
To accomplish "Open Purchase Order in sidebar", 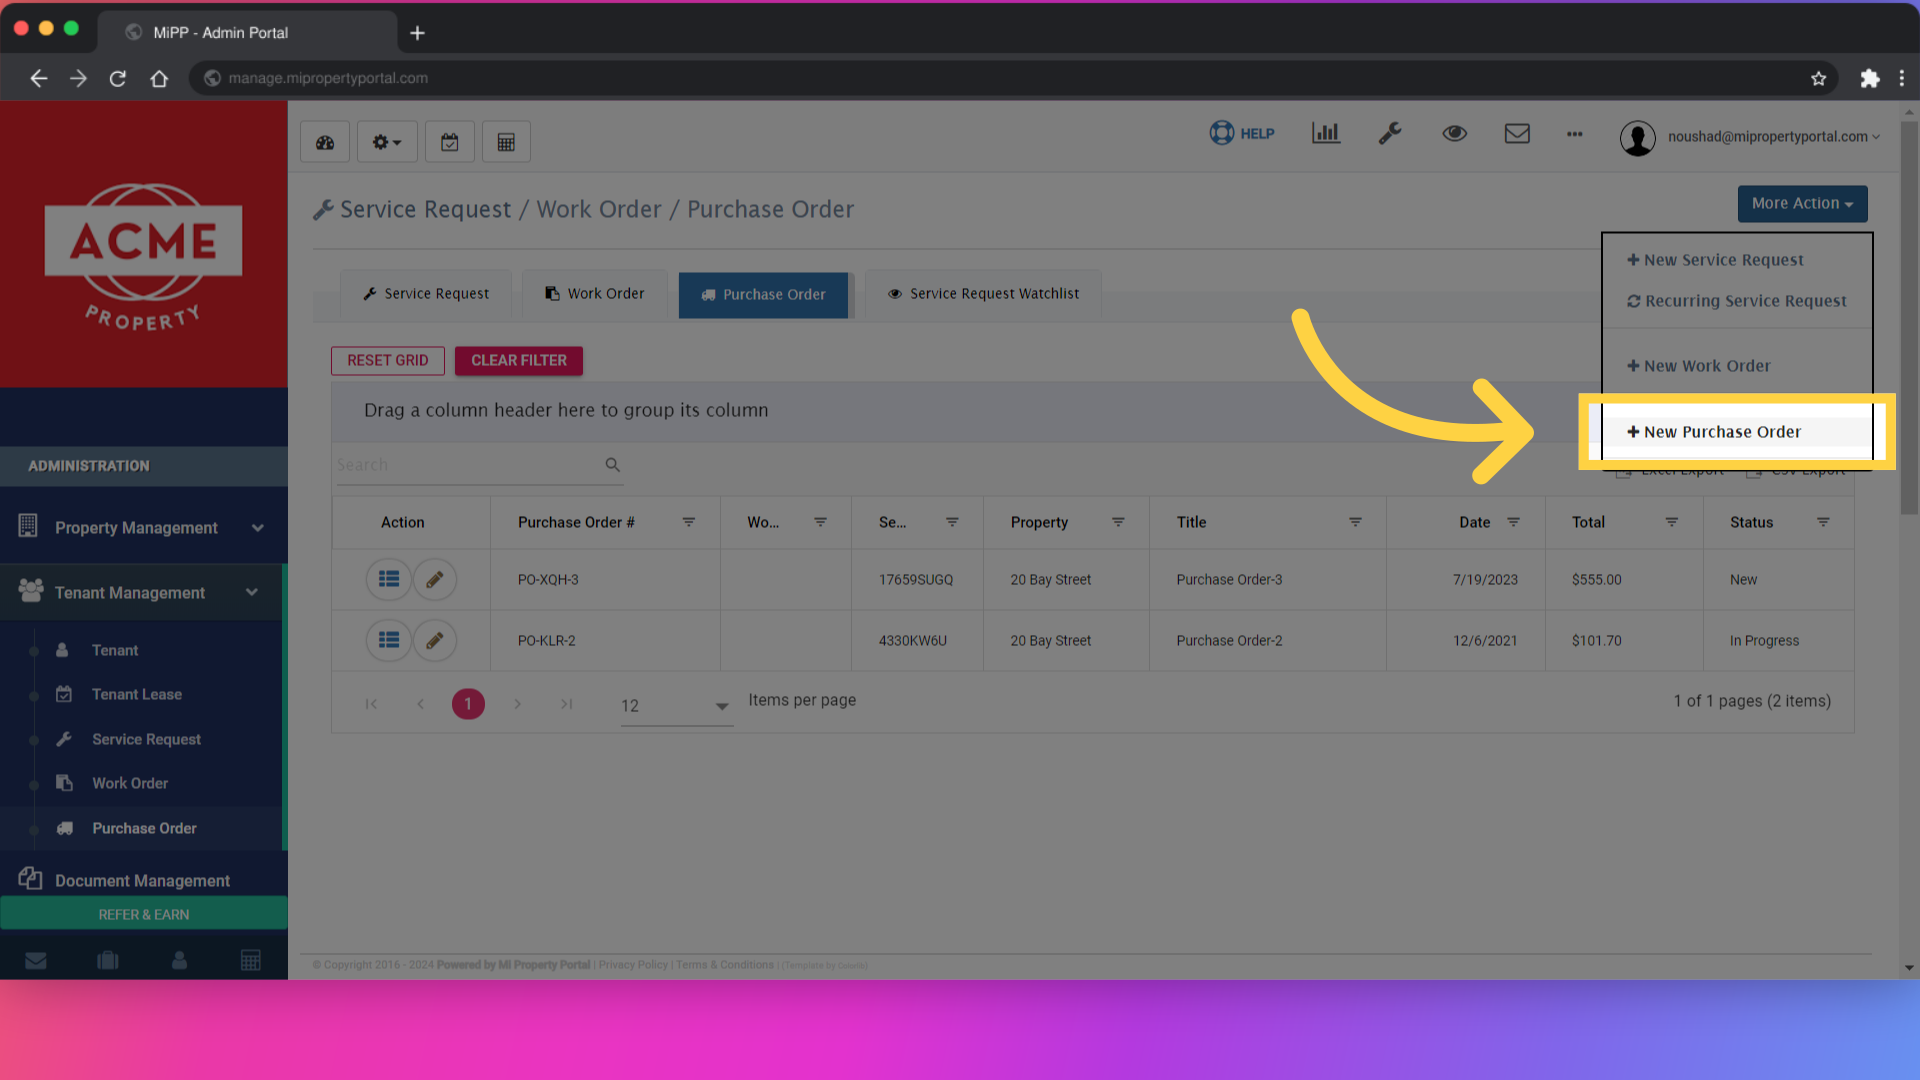I will [144, 828].
